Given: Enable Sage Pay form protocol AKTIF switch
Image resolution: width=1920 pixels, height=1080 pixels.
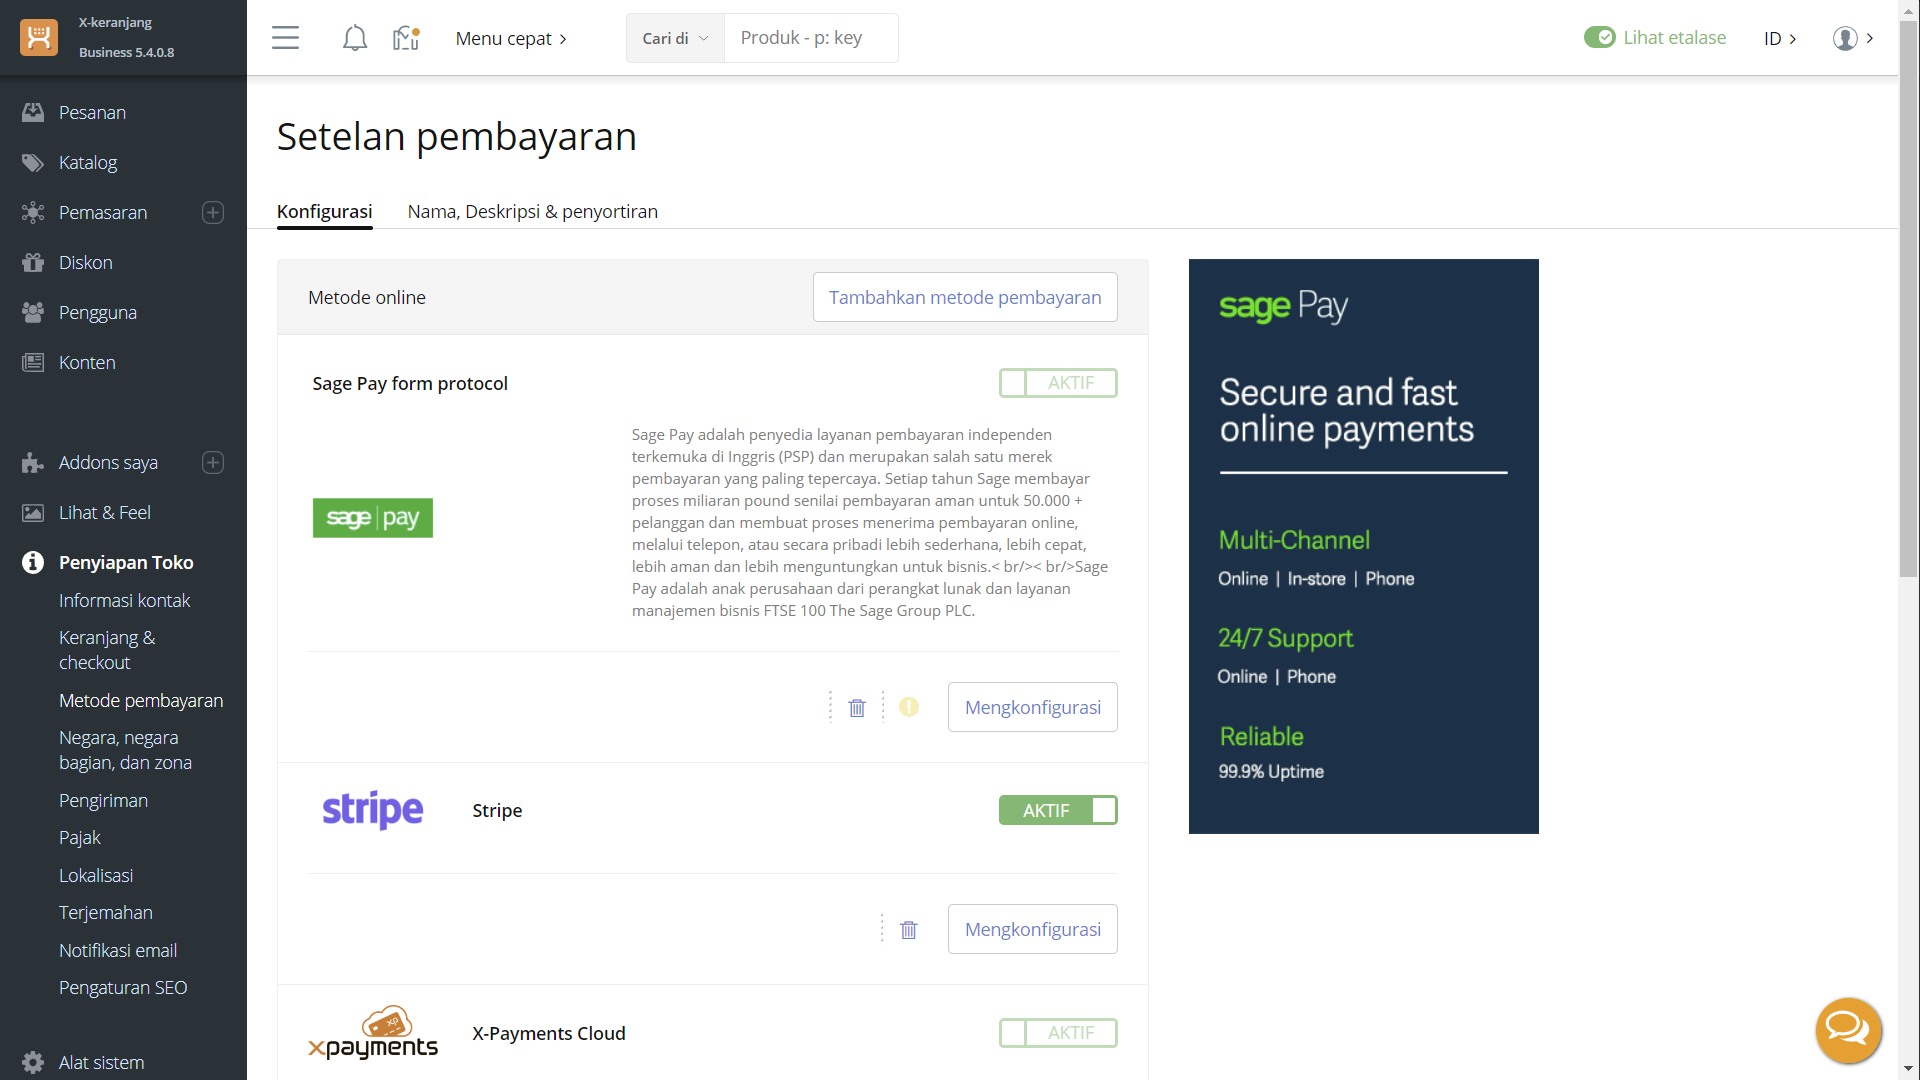Looking at the screenshot, I should 1057,383.
